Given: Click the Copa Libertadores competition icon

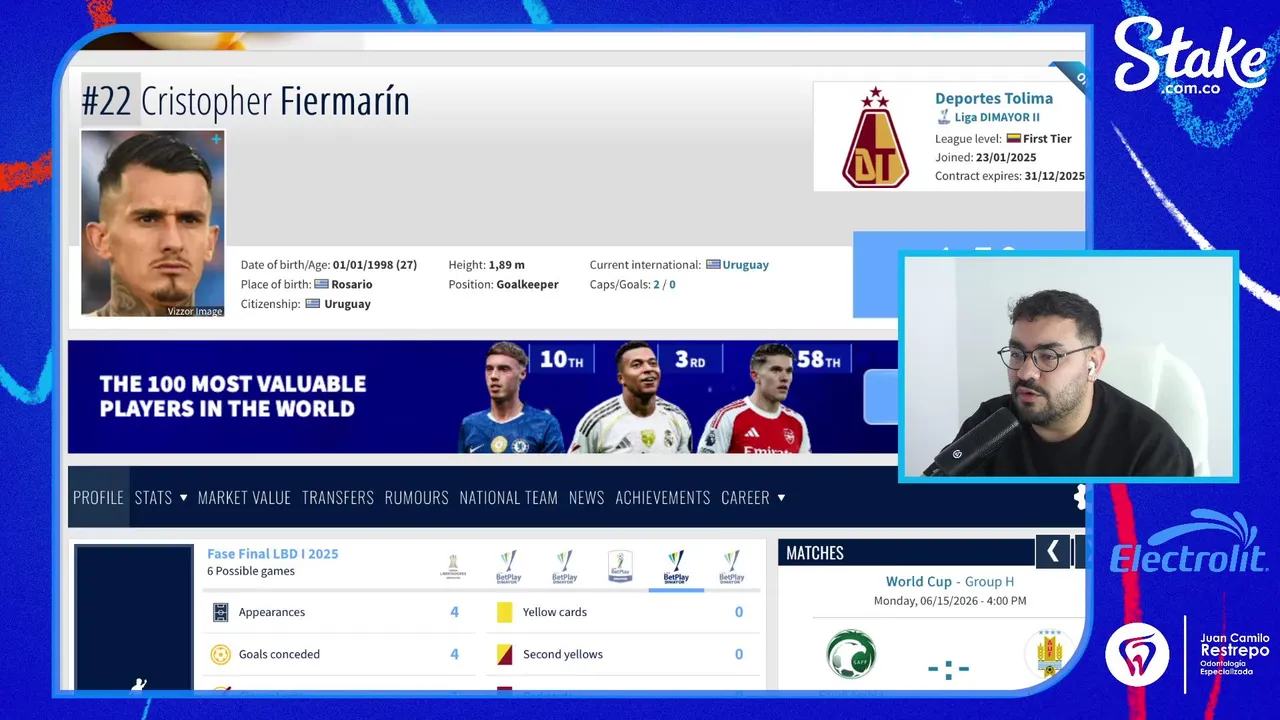Looking at the screenshot, I should (453, 566).
